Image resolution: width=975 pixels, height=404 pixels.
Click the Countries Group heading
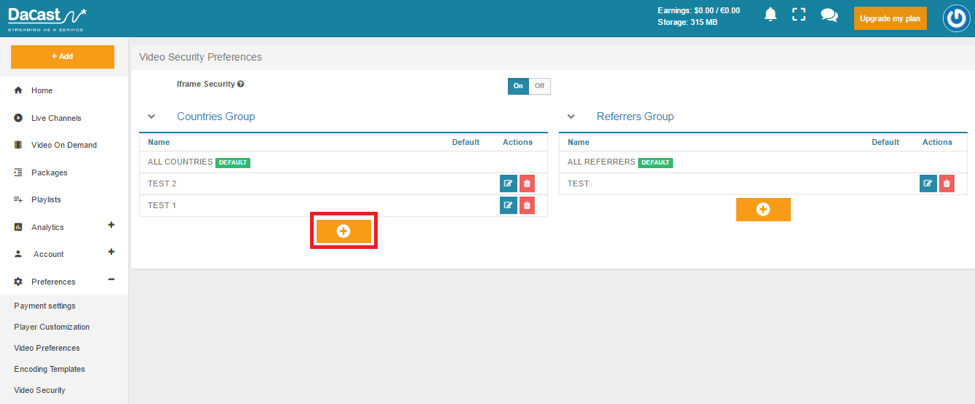(x=216, y=116)
